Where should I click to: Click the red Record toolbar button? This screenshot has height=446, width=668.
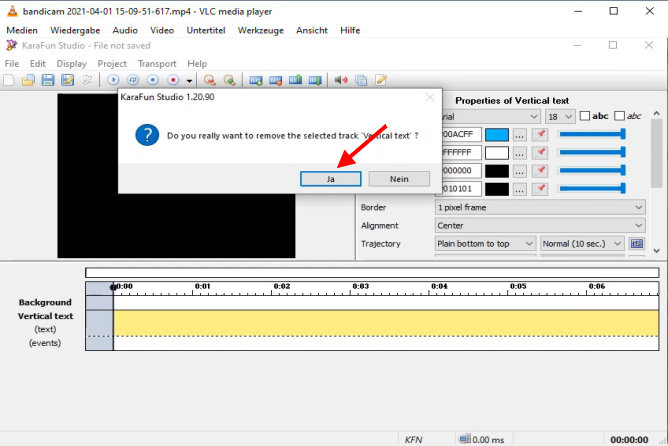(x=173, y=80)
